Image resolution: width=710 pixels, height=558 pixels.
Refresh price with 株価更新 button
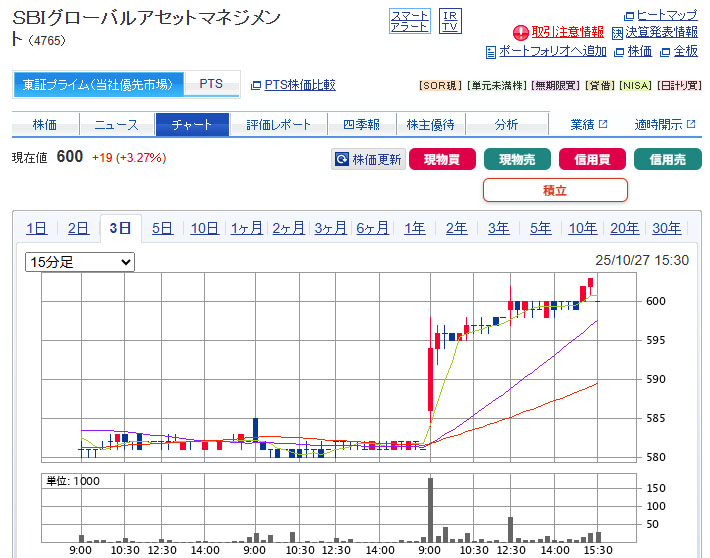369,159
